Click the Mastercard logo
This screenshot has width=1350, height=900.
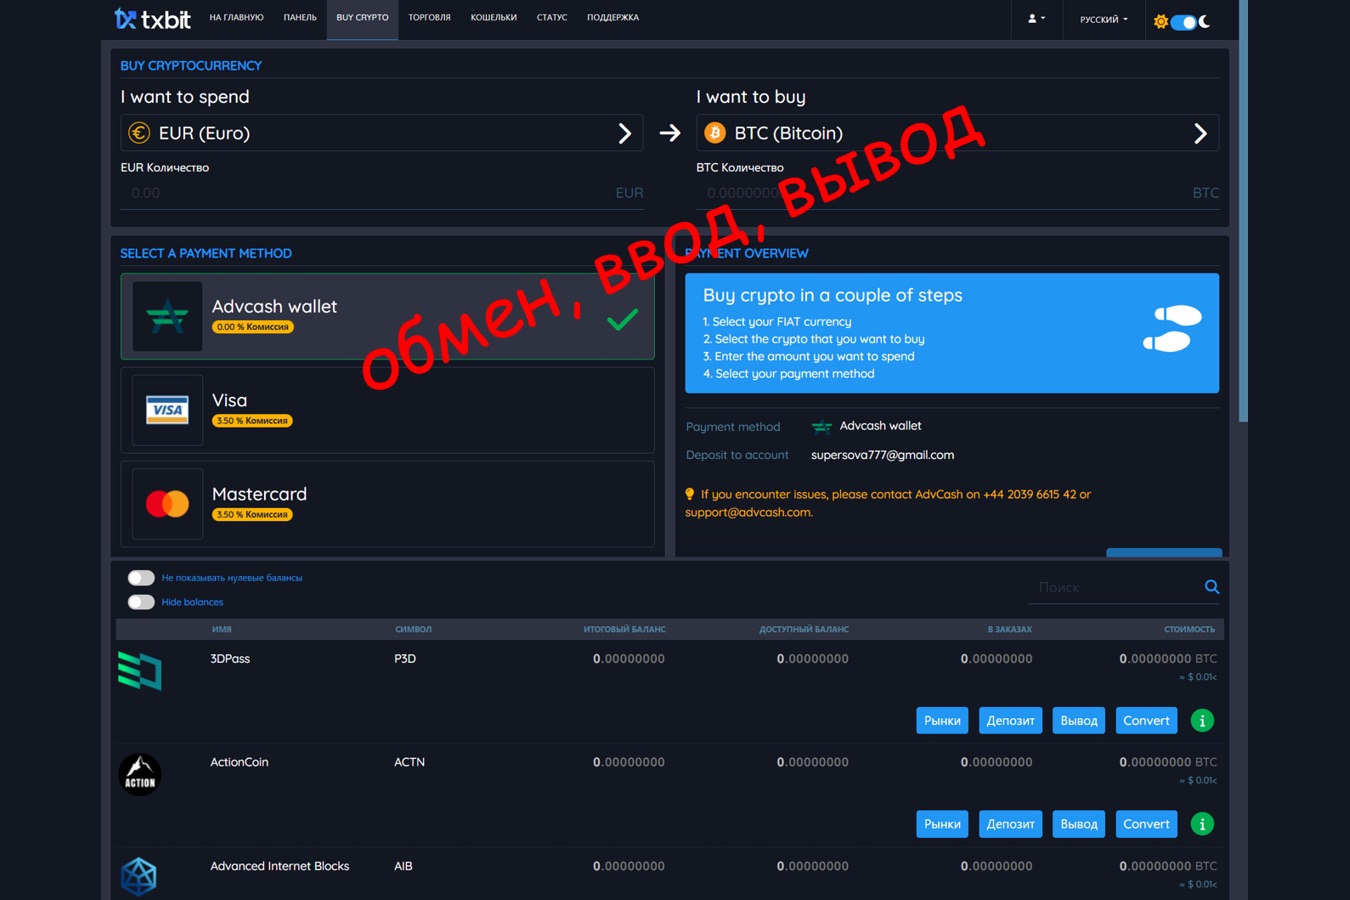[x=167, y=504]
